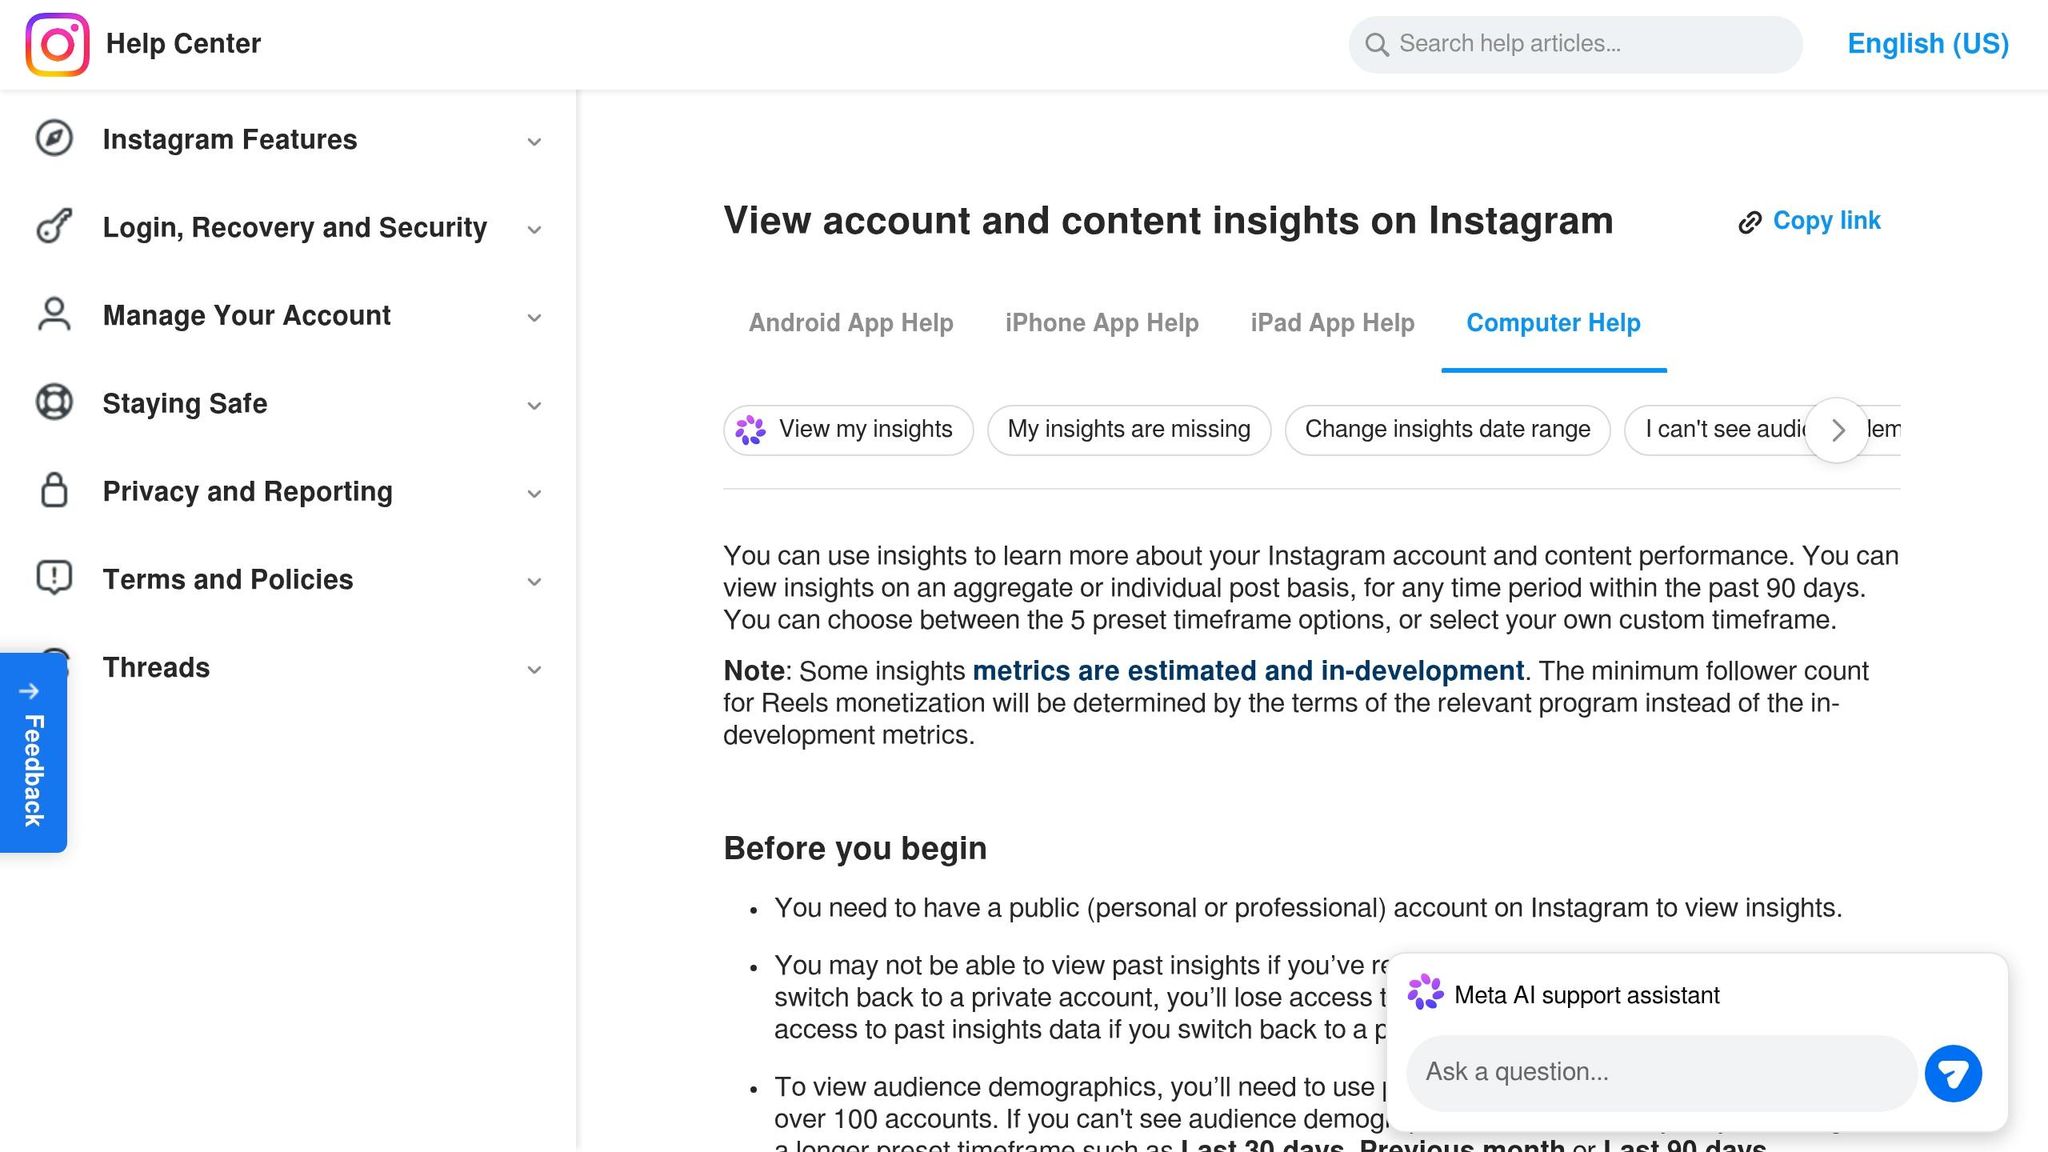The width and height of the screenshot is (2048, 1152).
Task: Show more topic chips with the right arrow
Action: point(1837,430)
